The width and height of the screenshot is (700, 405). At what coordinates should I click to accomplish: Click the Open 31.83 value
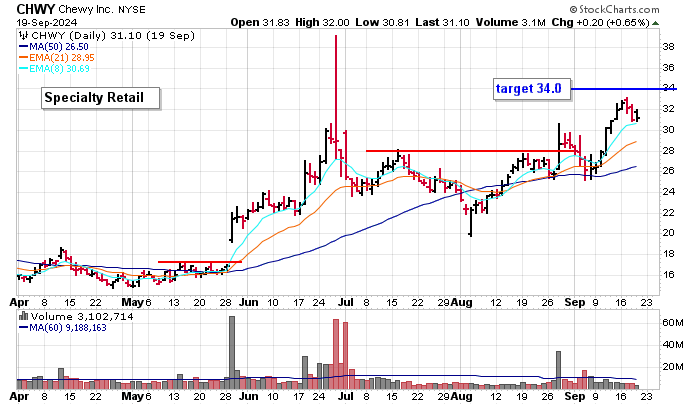click(260, 22)
